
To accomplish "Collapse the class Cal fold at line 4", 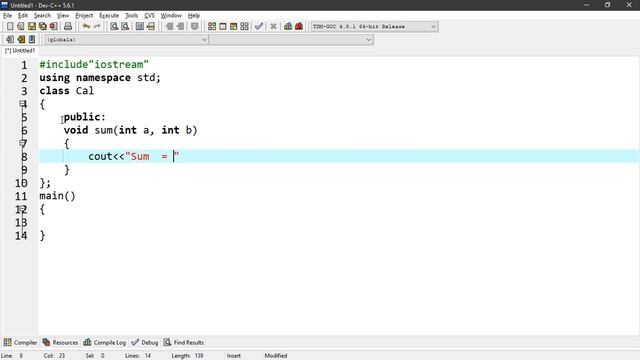I will click(x=22, y=104).
